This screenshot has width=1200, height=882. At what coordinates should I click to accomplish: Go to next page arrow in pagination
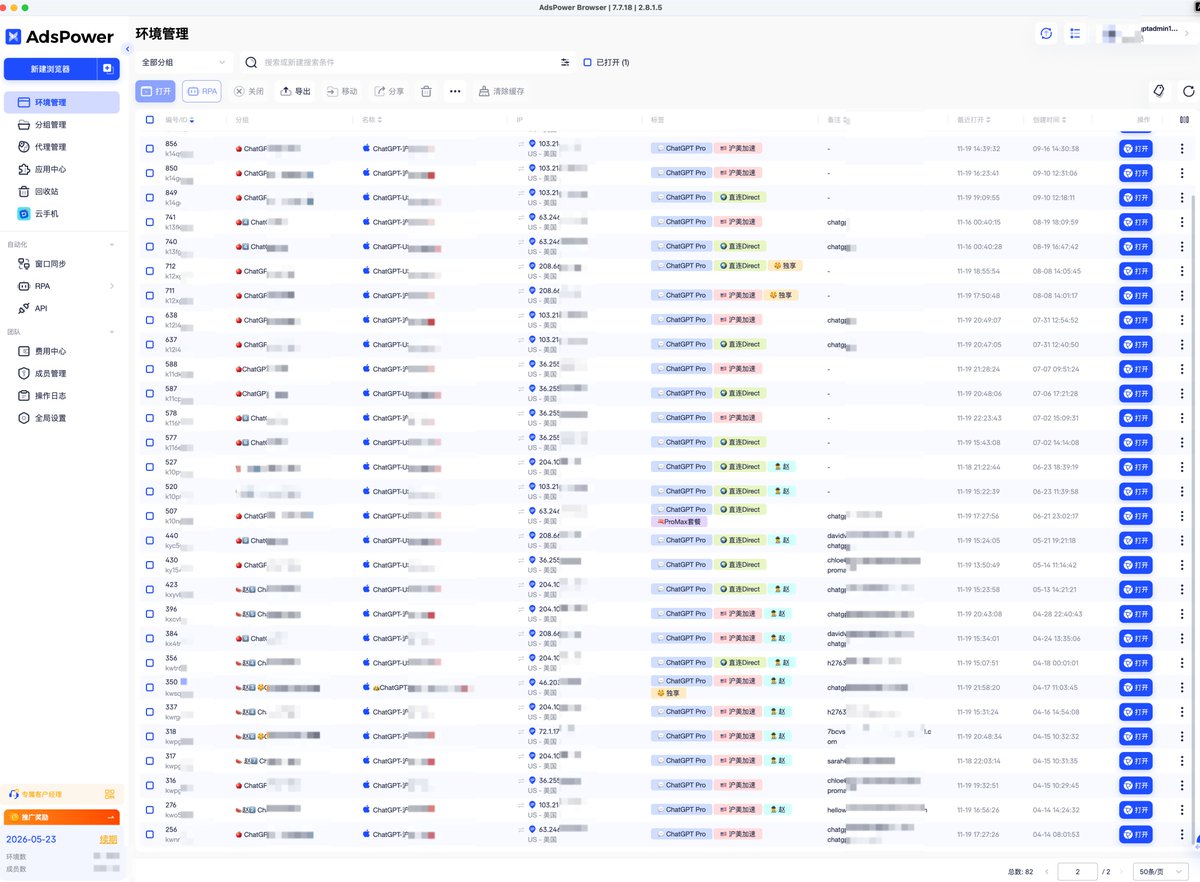pos(1122,872)
